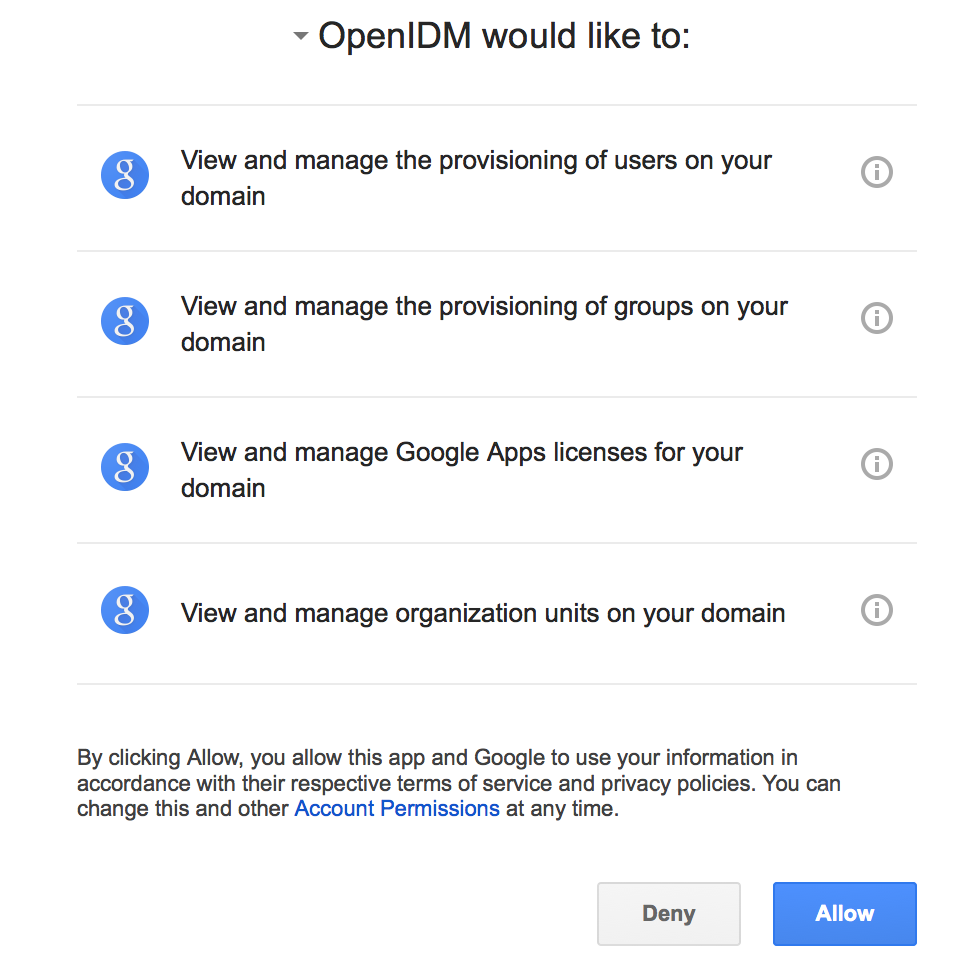This screenshot has height=962, width=980.
Task: Open the info icon for the Google Apps licenses scope
Action: tap(876, 464)
